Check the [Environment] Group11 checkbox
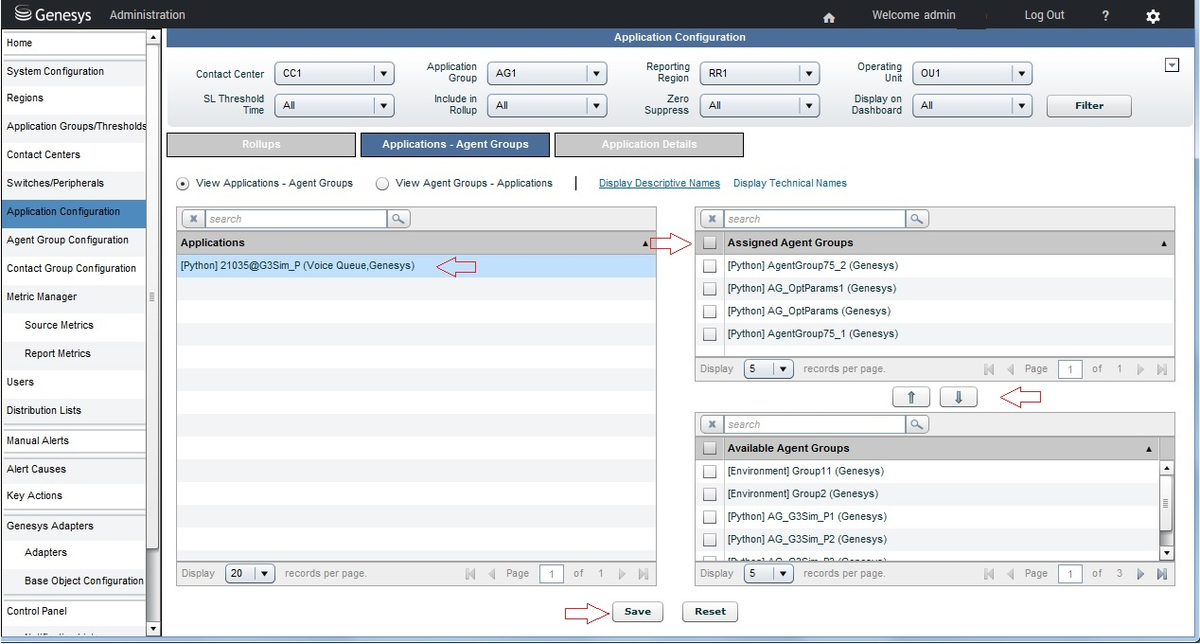Image resolution: width=1200 pixels, height=644 pixels. click(x=710, y=472)
